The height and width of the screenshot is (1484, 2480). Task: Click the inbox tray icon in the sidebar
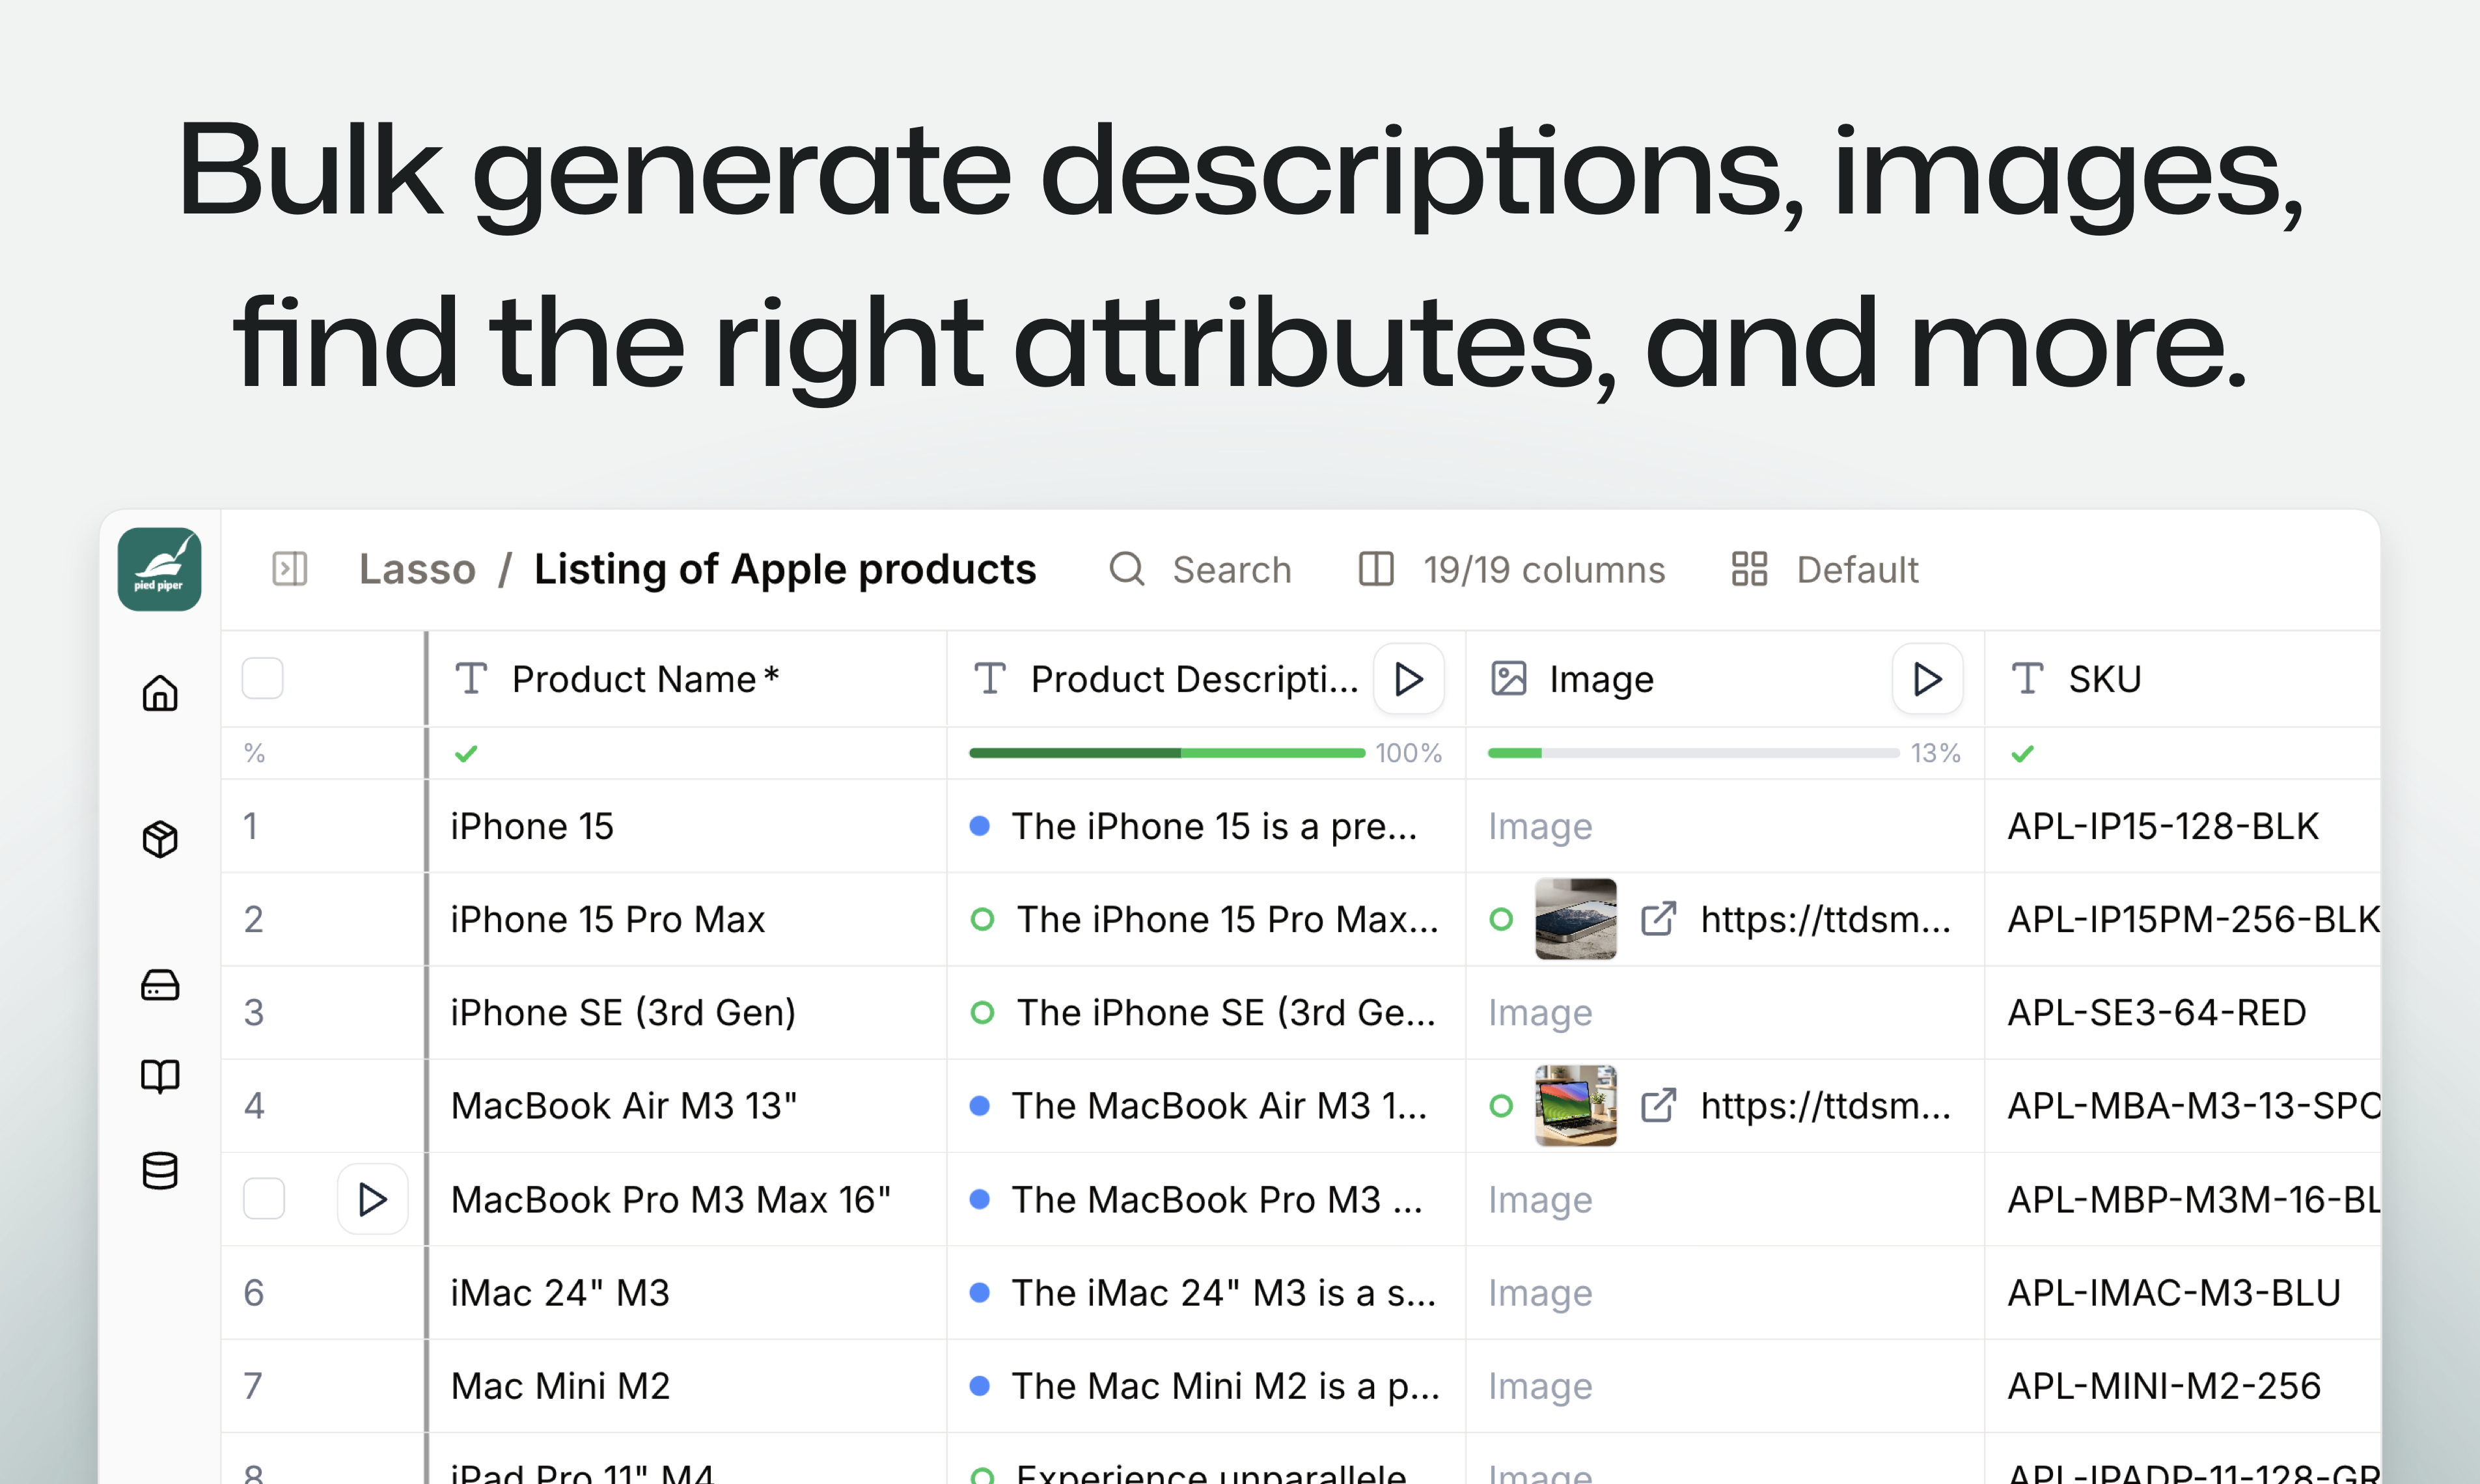[x=160, y=985]
